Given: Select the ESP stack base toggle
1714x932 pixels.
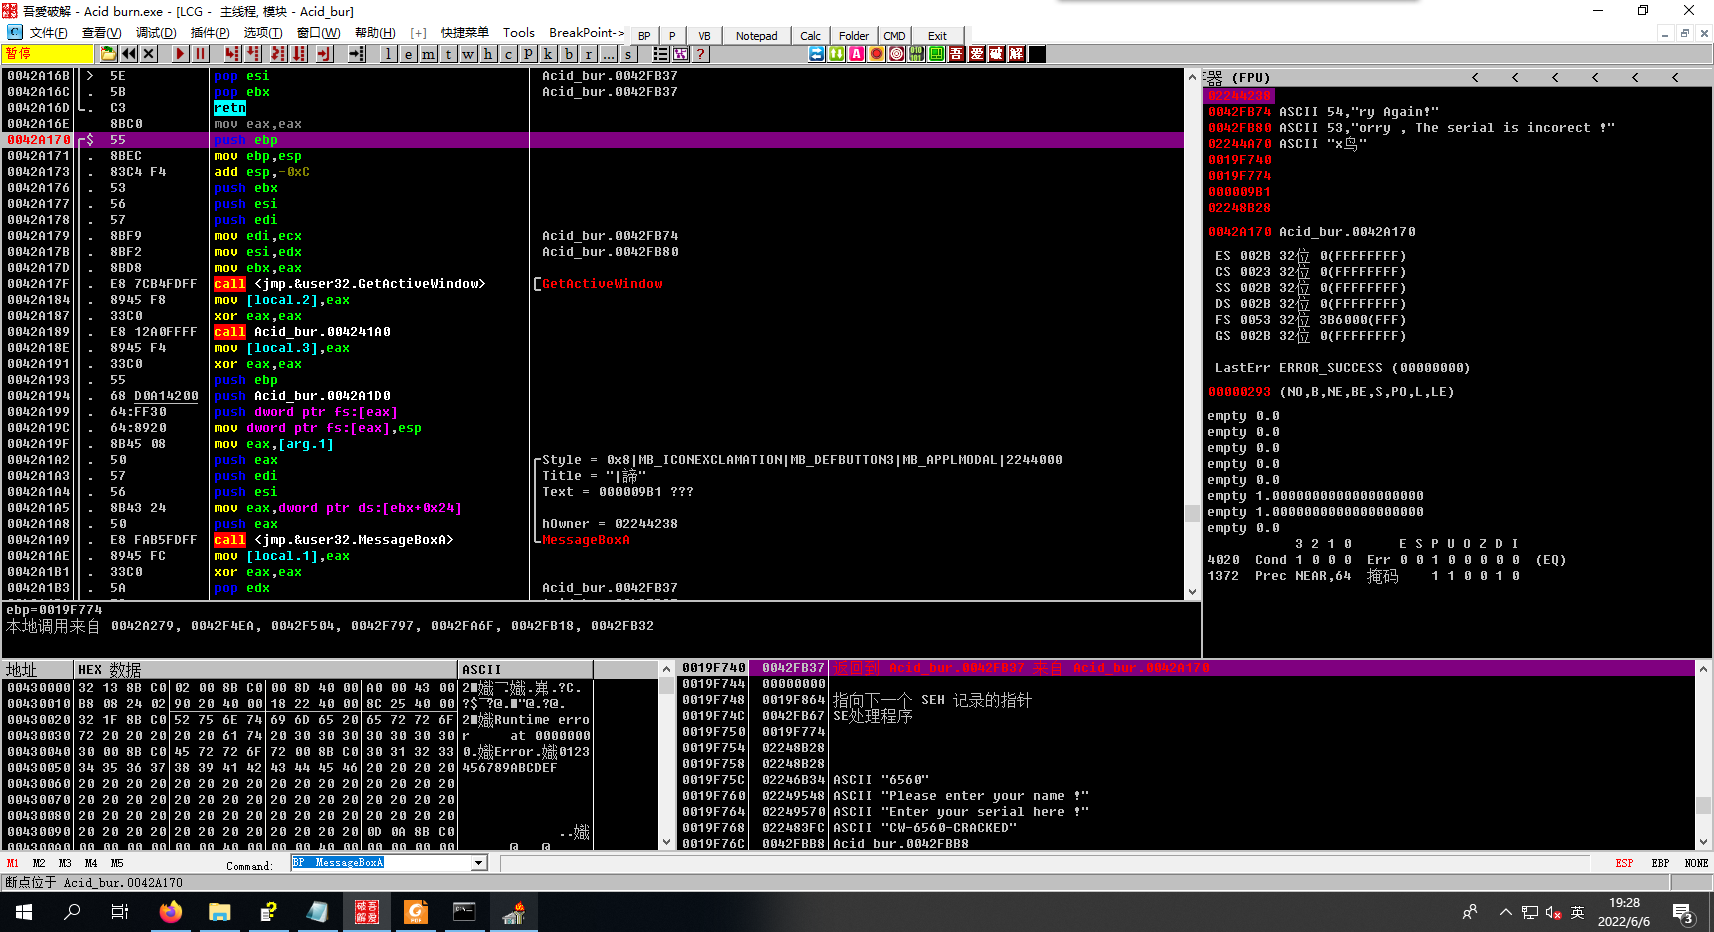Looking at the screenshot, I should tap(1624, 863).
